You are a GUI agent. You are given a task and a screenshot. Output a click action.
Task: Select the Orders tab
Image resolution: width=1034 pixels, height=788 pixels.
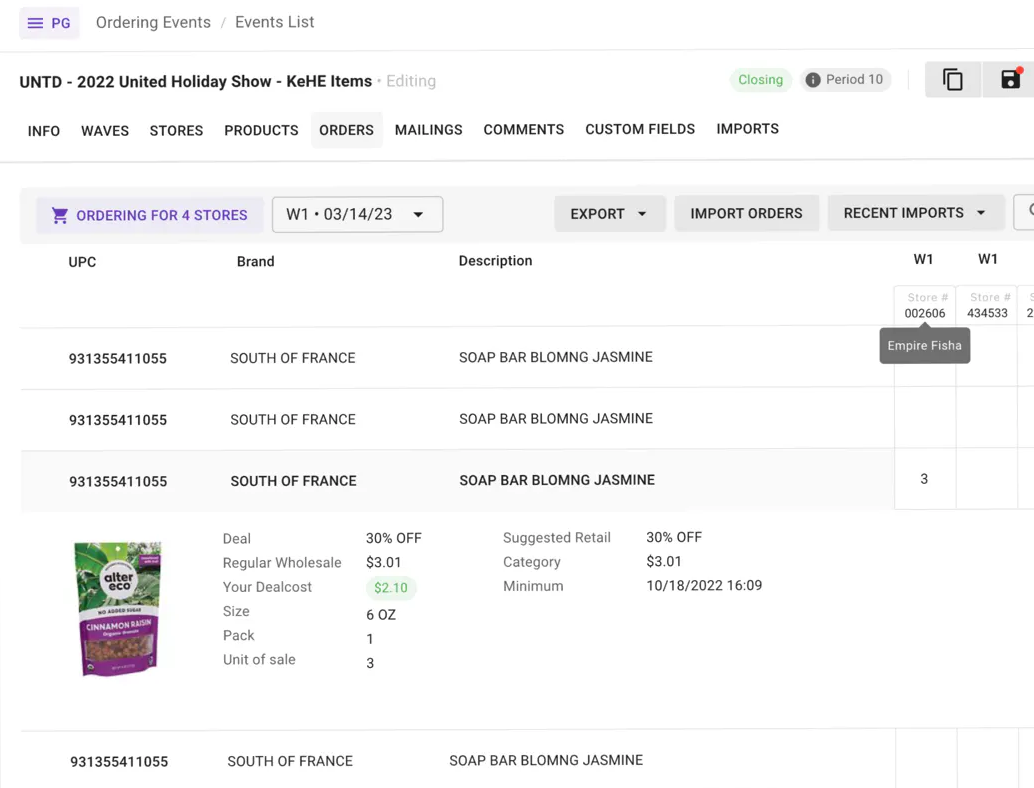pyautogui.click(x=346, y=130)
